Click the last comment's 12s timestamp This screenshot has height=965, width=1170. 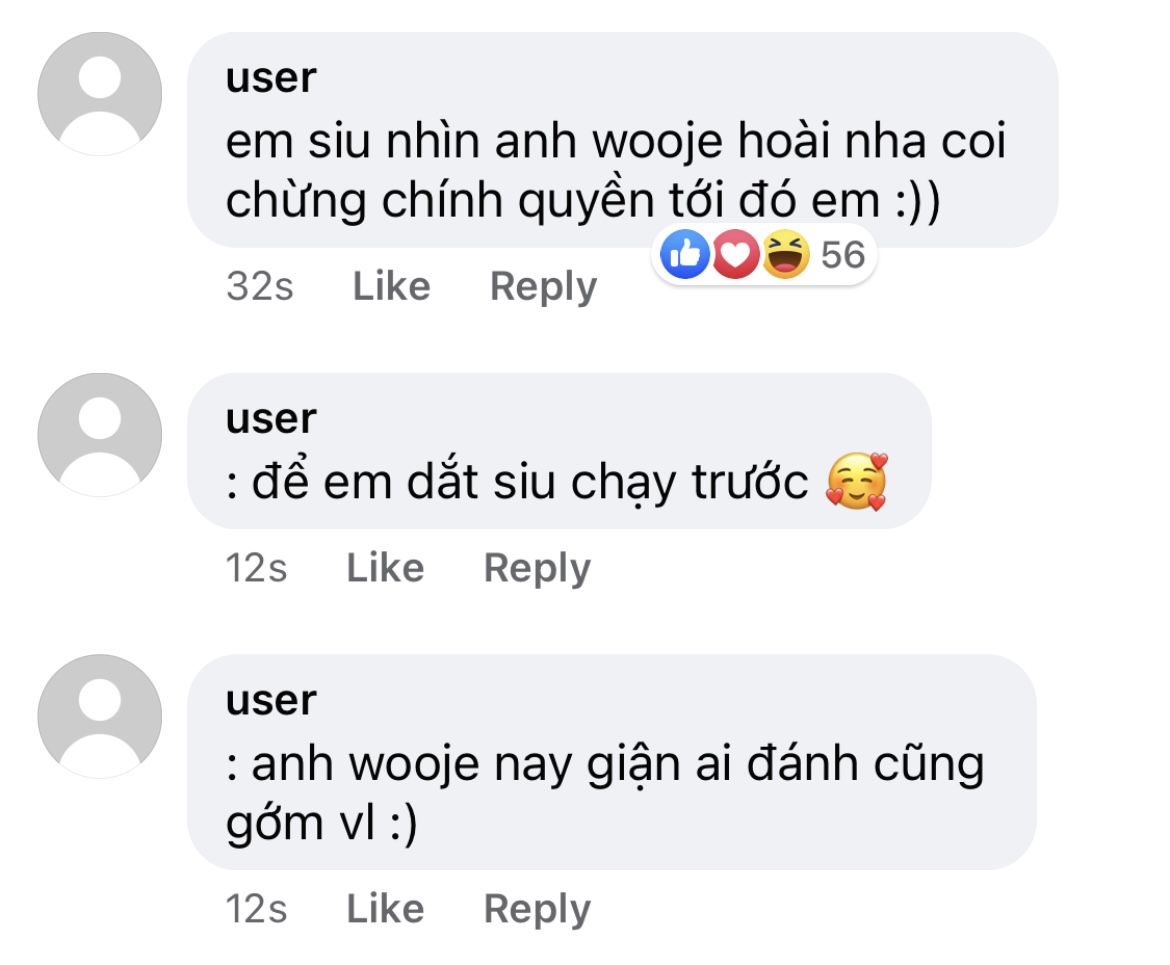pos(256,908)
